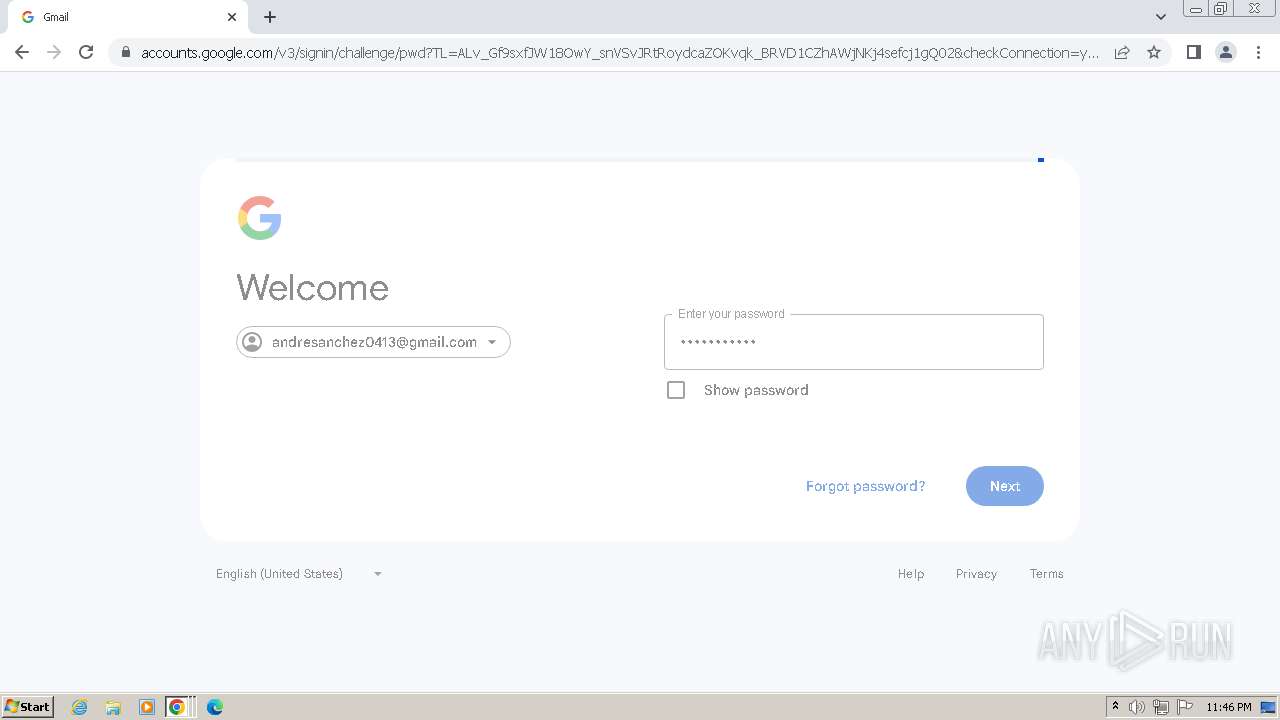Click the Show password label

click(756, 390)
